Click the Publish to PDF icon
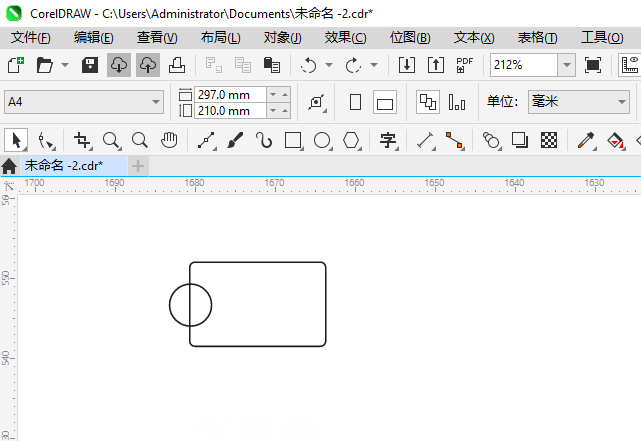The width and height of the screenshot is (641, 441). click(x=465, y=65)
